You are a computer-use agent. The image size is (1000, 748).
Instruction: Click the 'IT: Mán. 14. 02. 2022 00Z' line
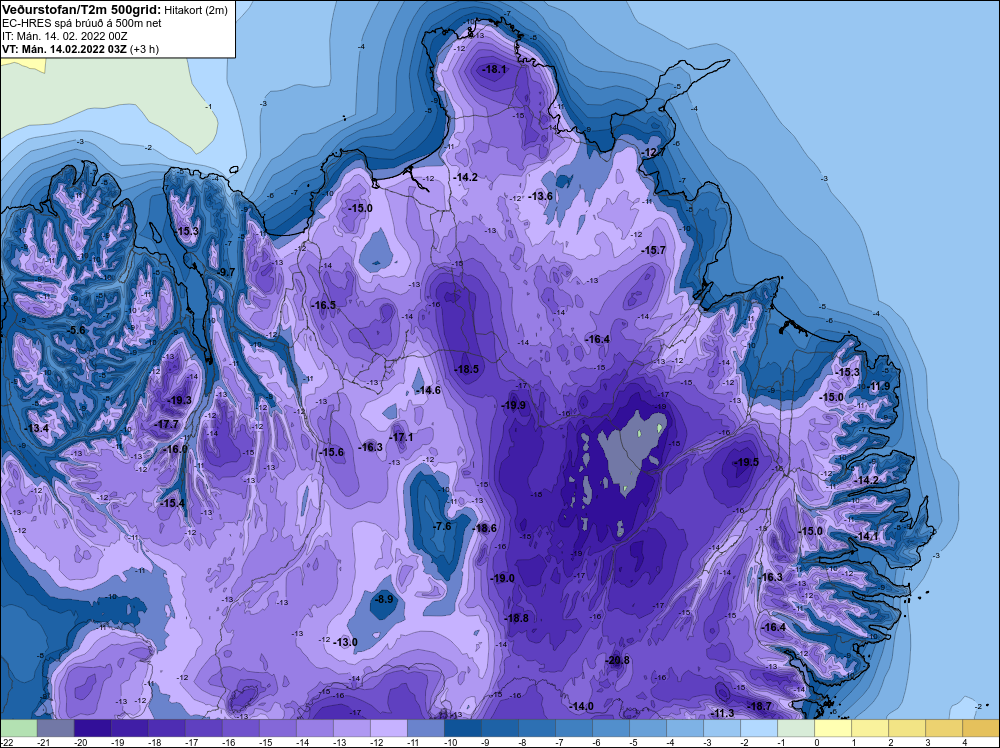(64, 36)
